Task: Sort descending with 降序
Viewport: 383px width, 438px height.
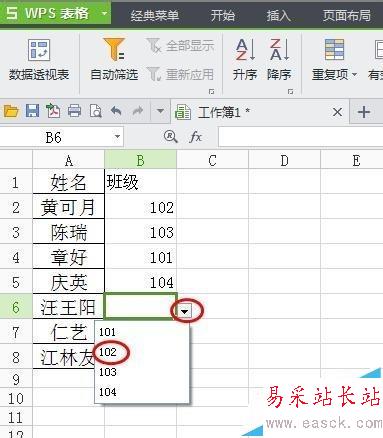Action: click(279, 59)
